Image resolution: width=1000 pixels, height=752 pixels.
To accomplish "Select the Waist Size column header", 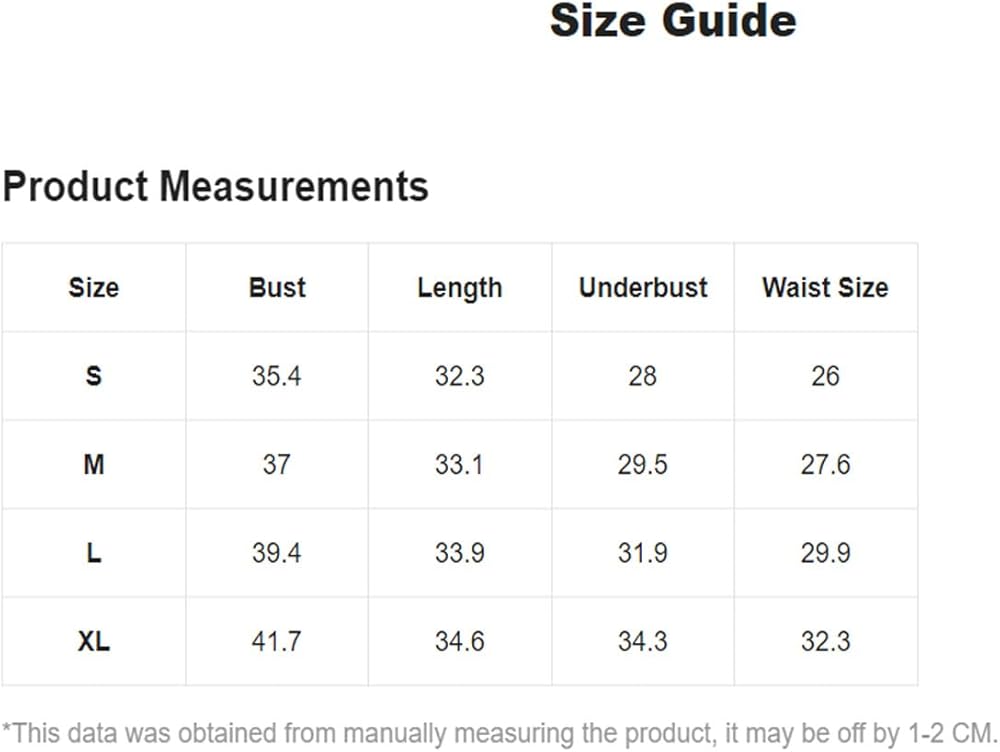I will pos(825,288).
